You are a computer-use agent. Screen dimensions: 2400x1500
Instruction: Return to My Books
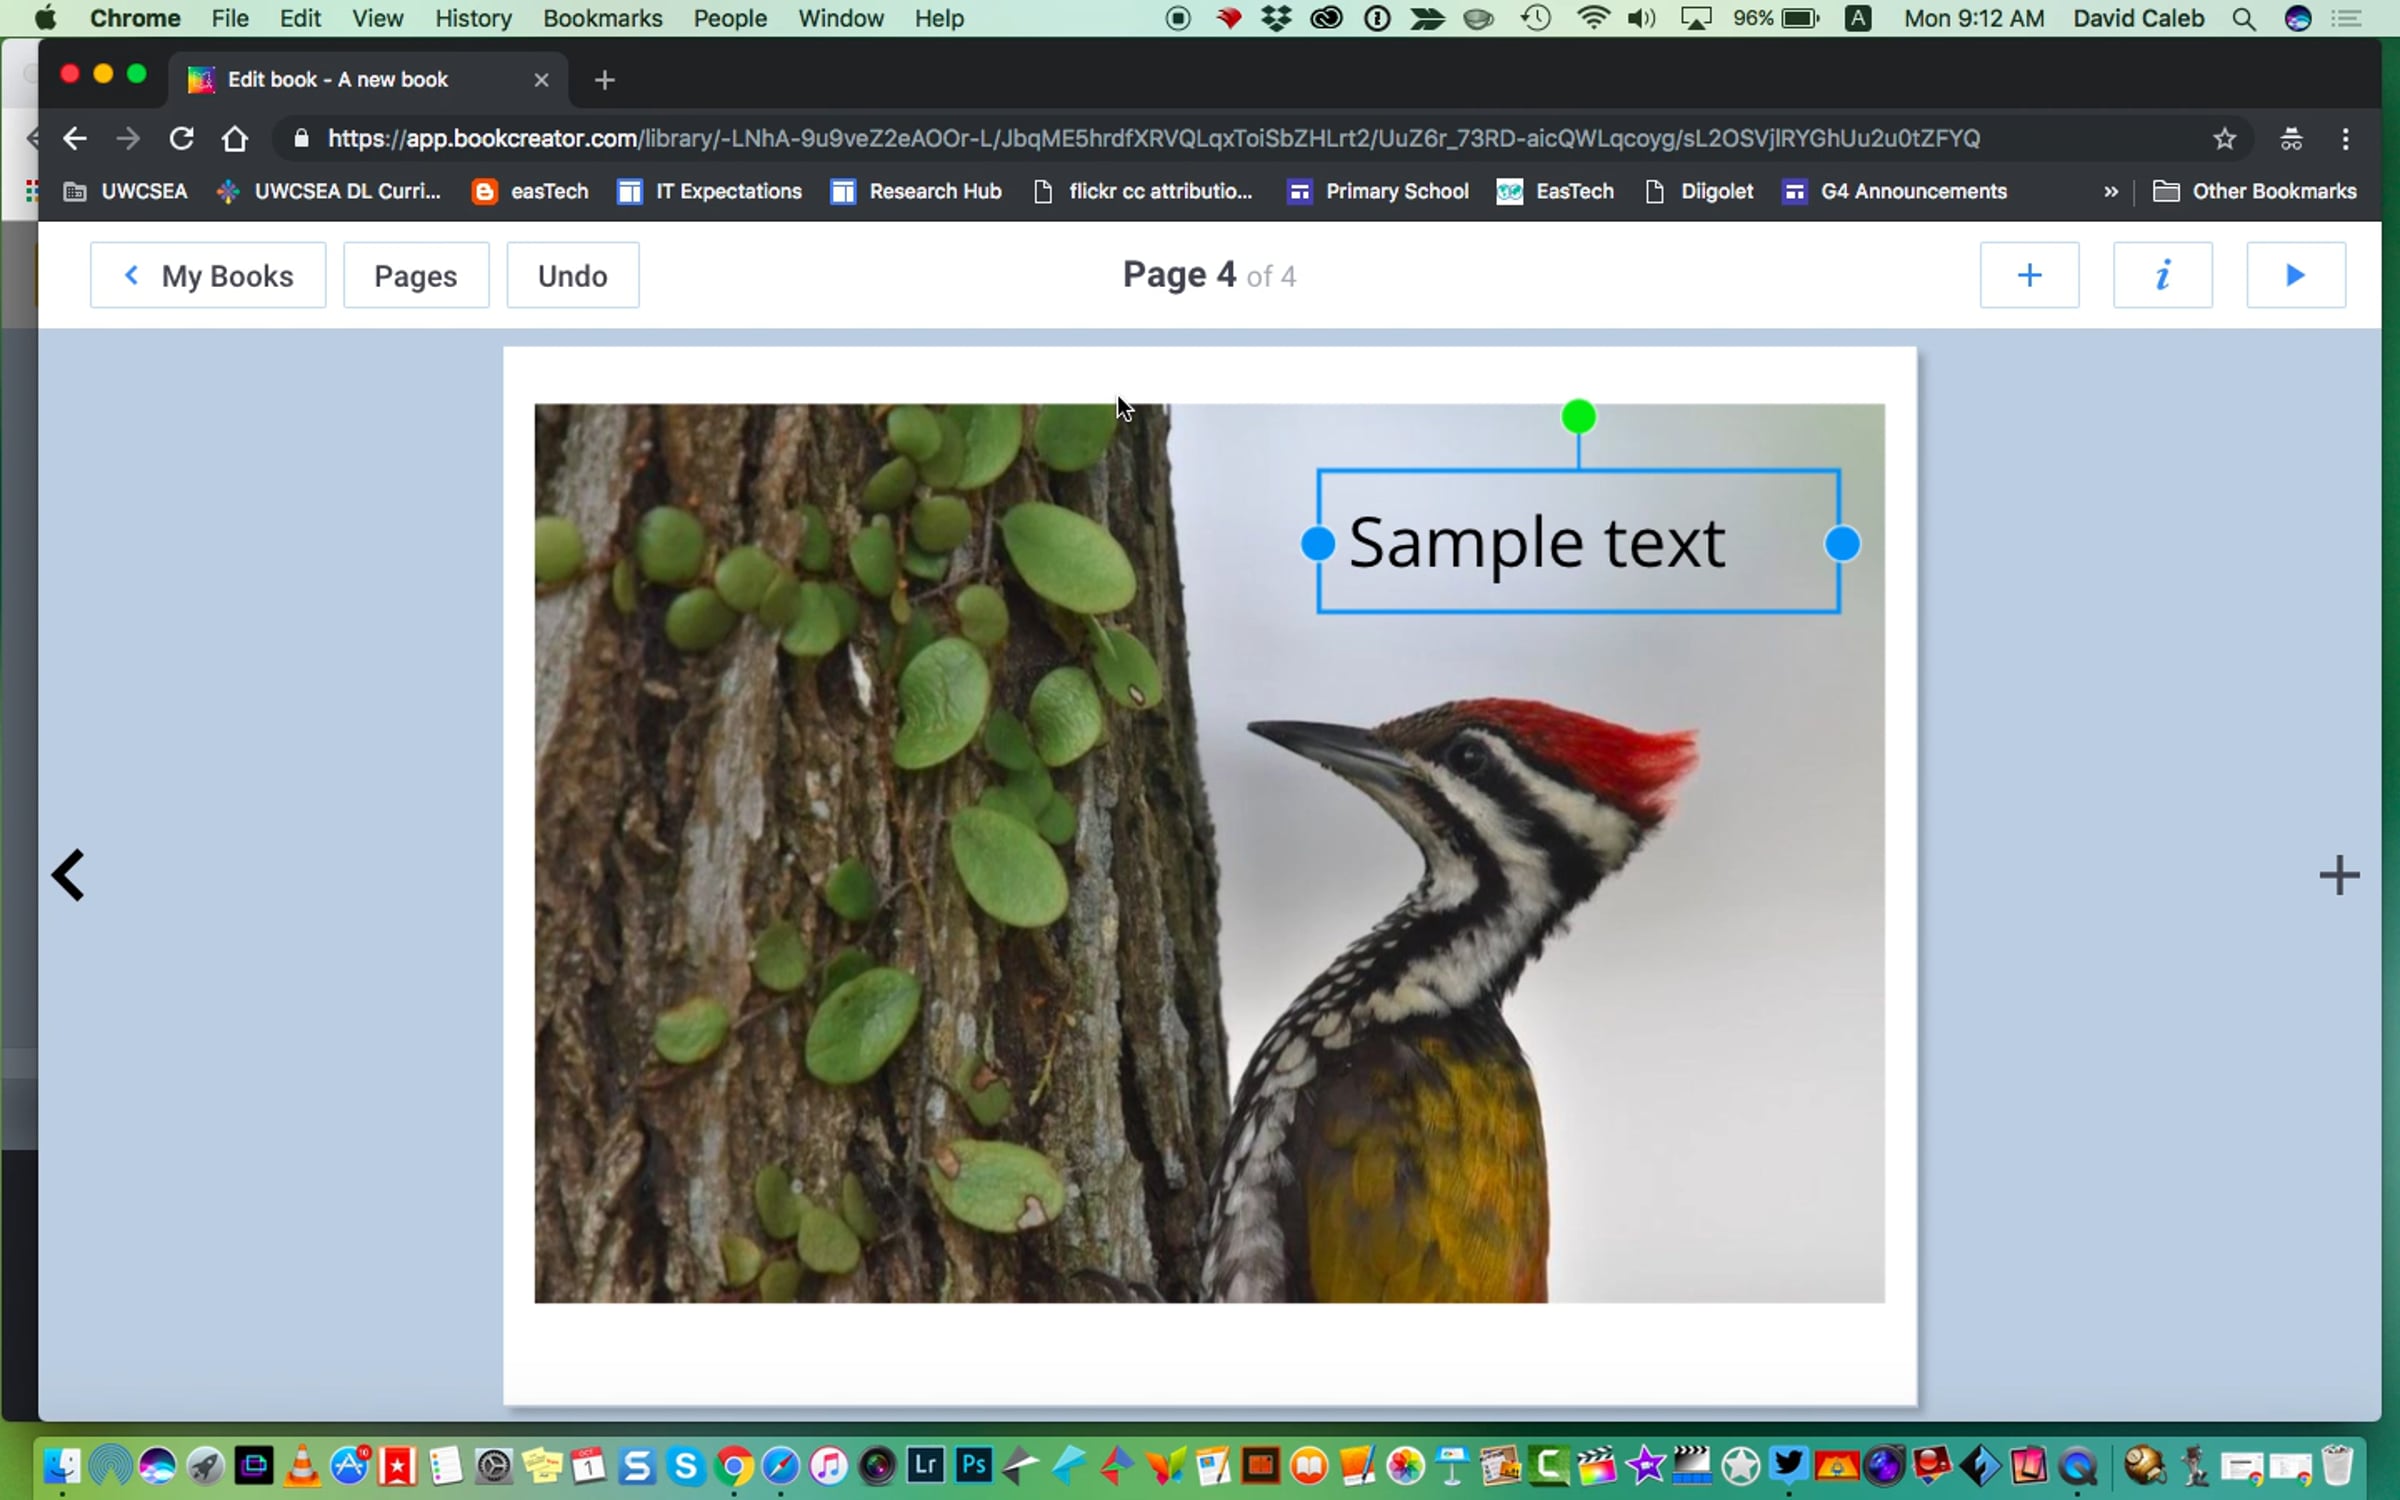(x=208, y=275)
